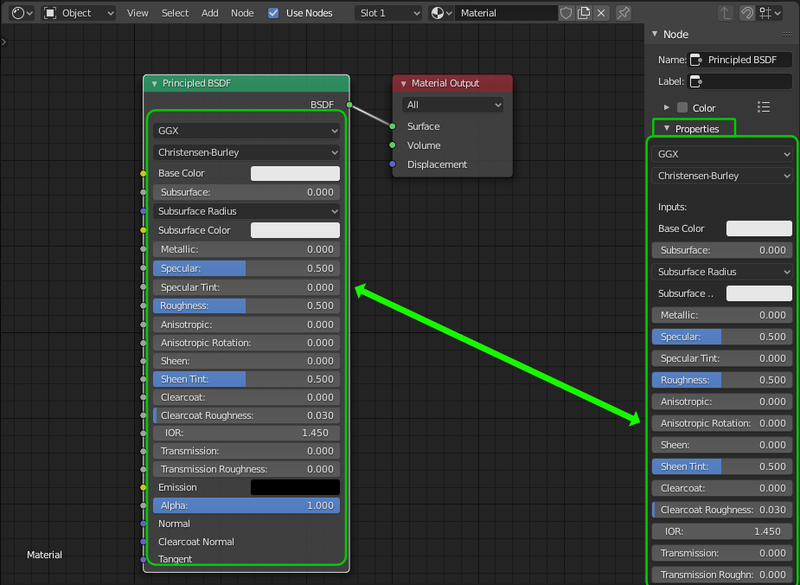Collapse the Principled BSDF node
This screenshot has width=800, height=585.
coord(154,84)
